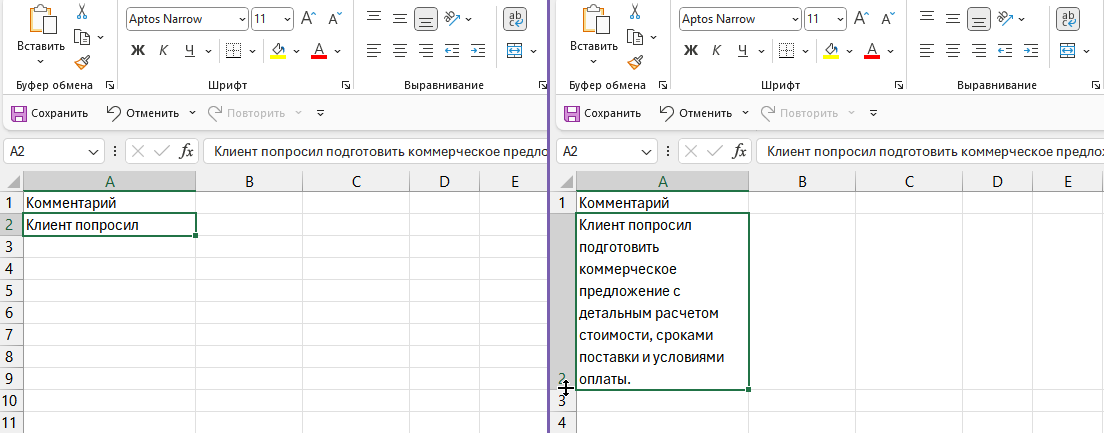Increase font size in right window

861,19
